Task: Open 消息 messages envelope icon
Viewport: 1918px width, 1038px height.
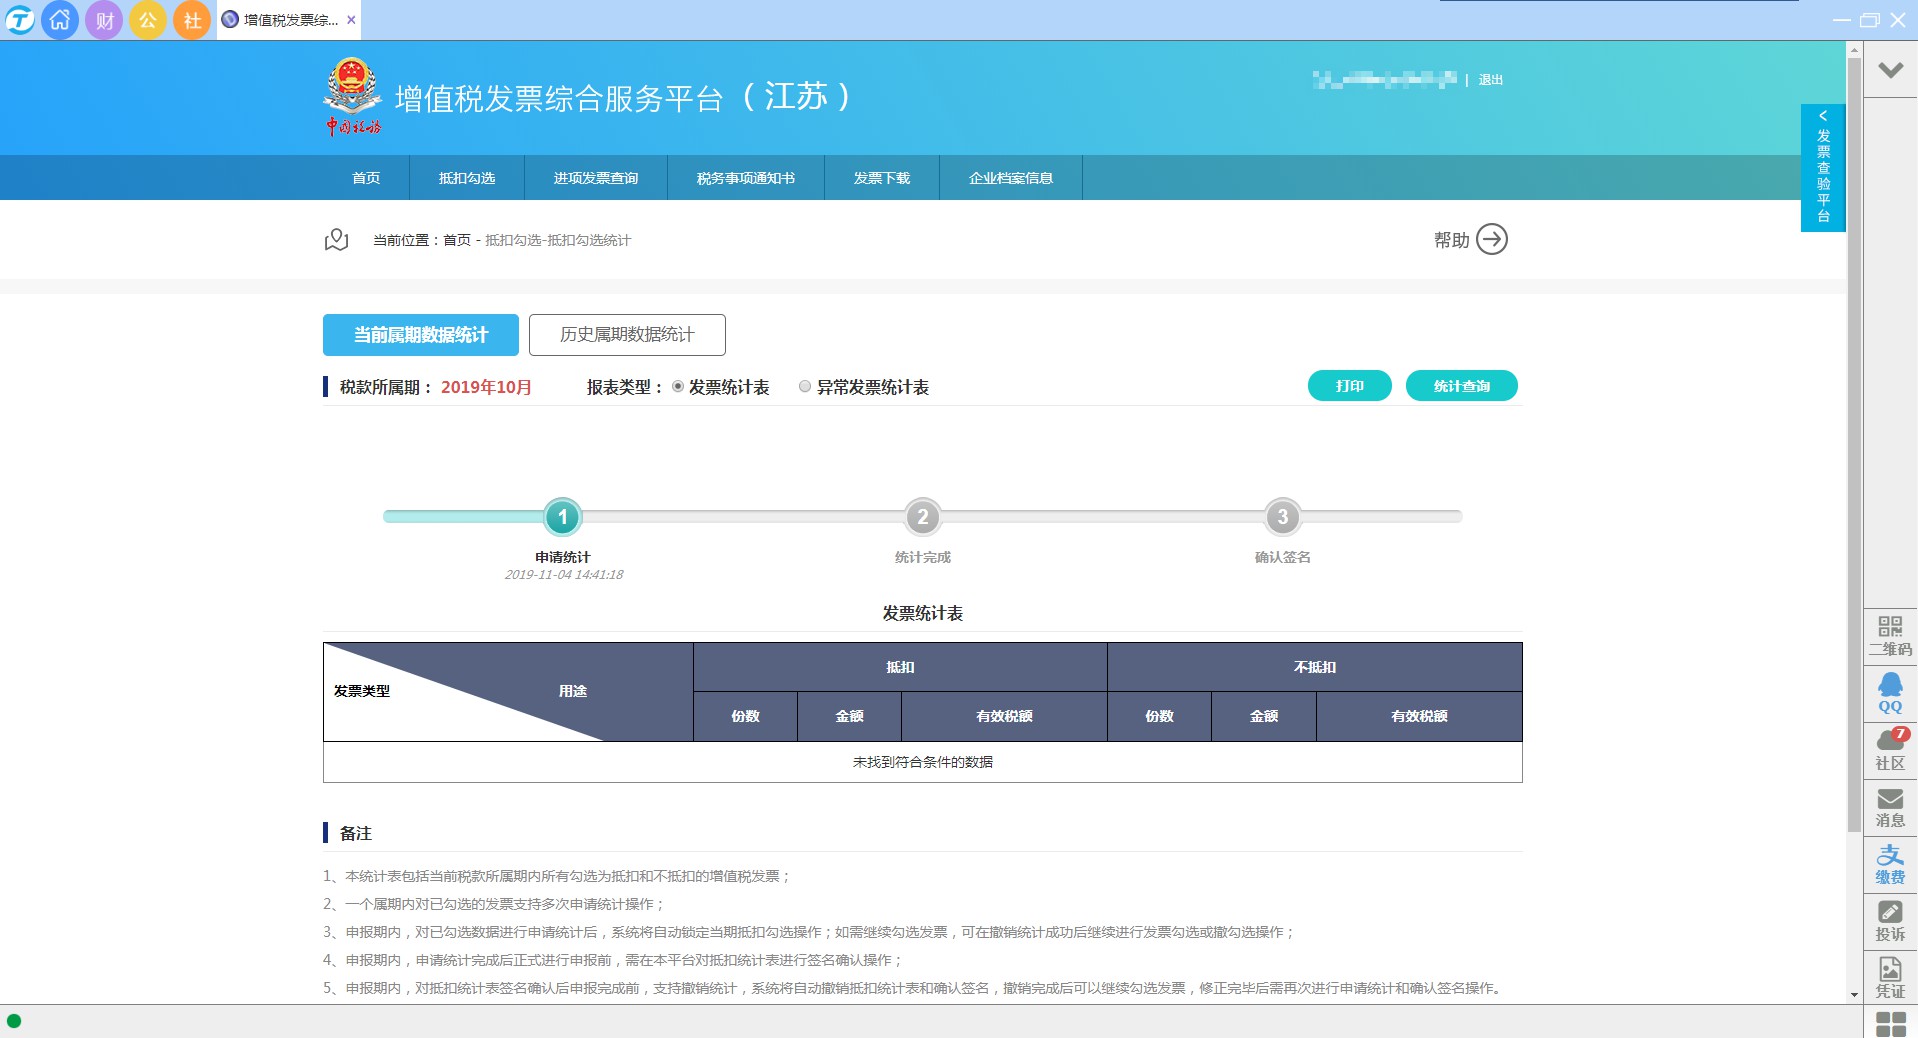Action: coord(1890,807)
